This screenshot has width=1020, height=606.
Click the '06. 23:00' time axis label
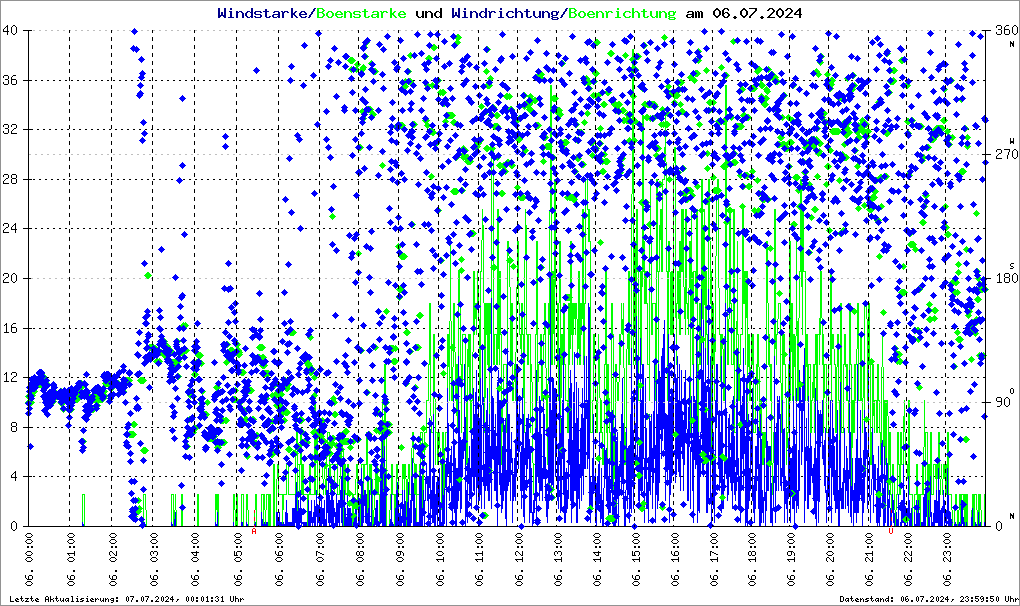pos(946,559)
